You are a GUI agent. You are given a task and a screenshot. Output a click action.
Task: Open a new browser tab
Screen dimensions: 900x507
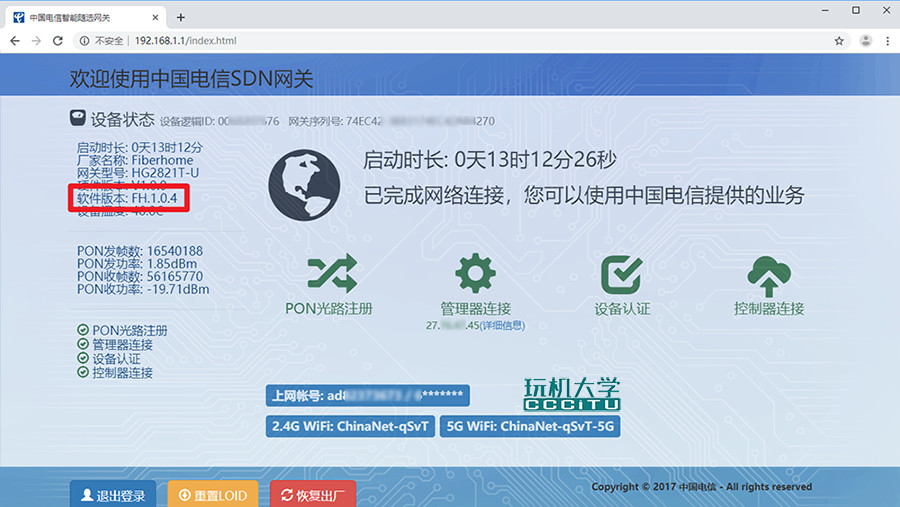point(181,17)
